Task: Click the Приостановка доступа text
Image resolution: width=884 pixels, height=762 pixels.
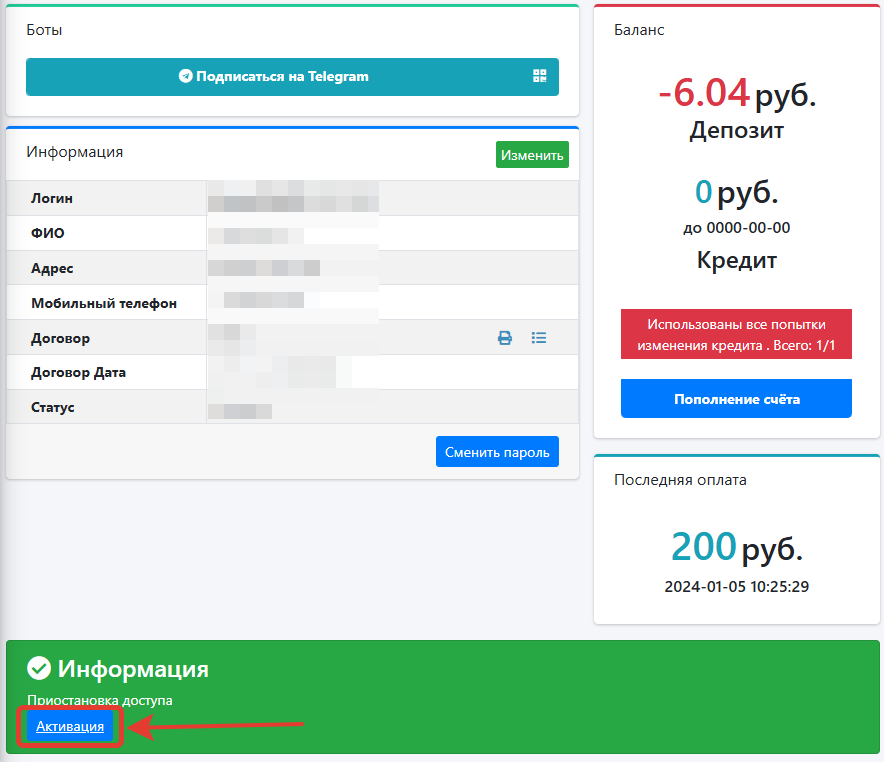Action: (100, 700)
